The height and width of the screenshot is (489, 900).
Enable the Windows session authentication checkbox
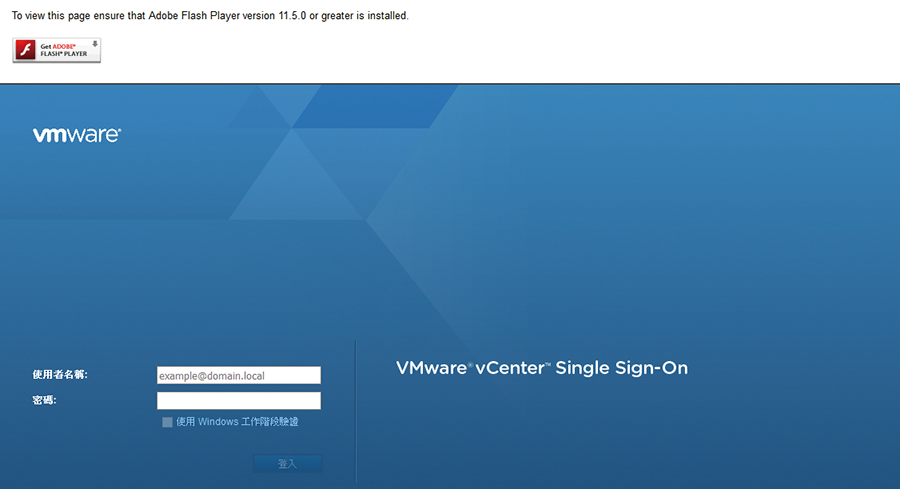click(167, 422)
